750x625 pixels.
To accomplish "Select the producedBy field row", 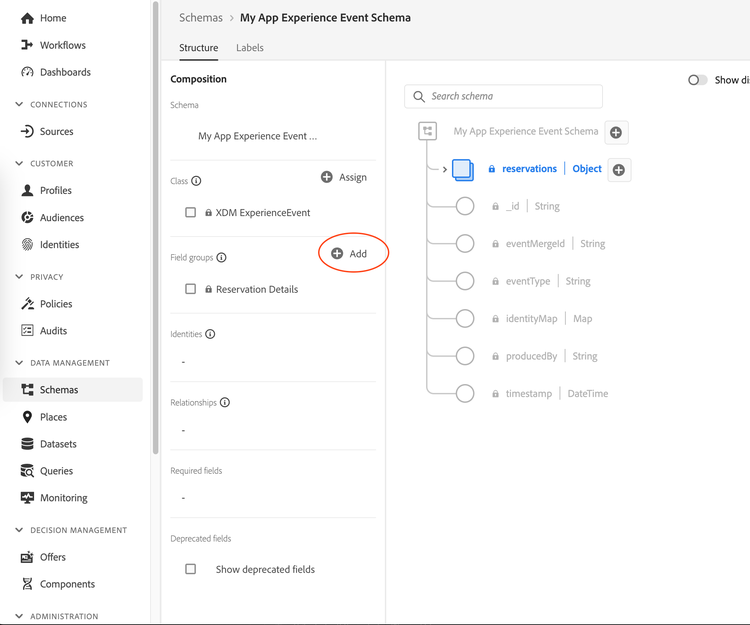I will (526, 356).
